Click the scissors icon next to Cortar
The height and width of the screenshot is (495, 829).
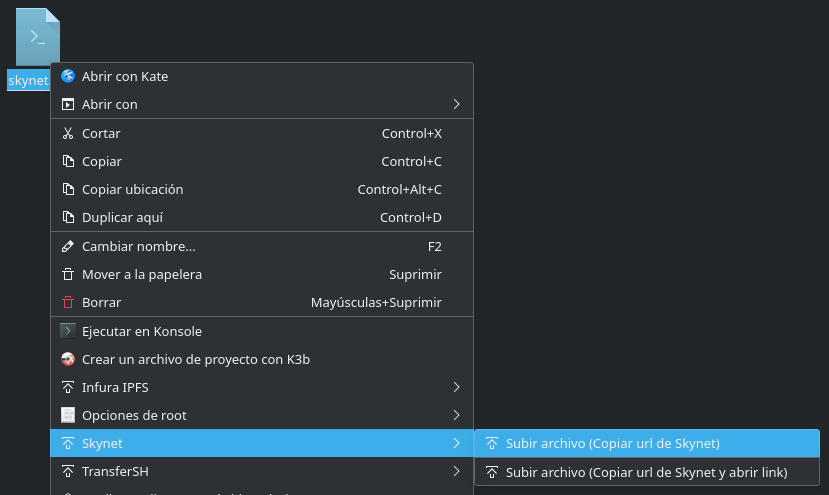click(x=68, y=133)
